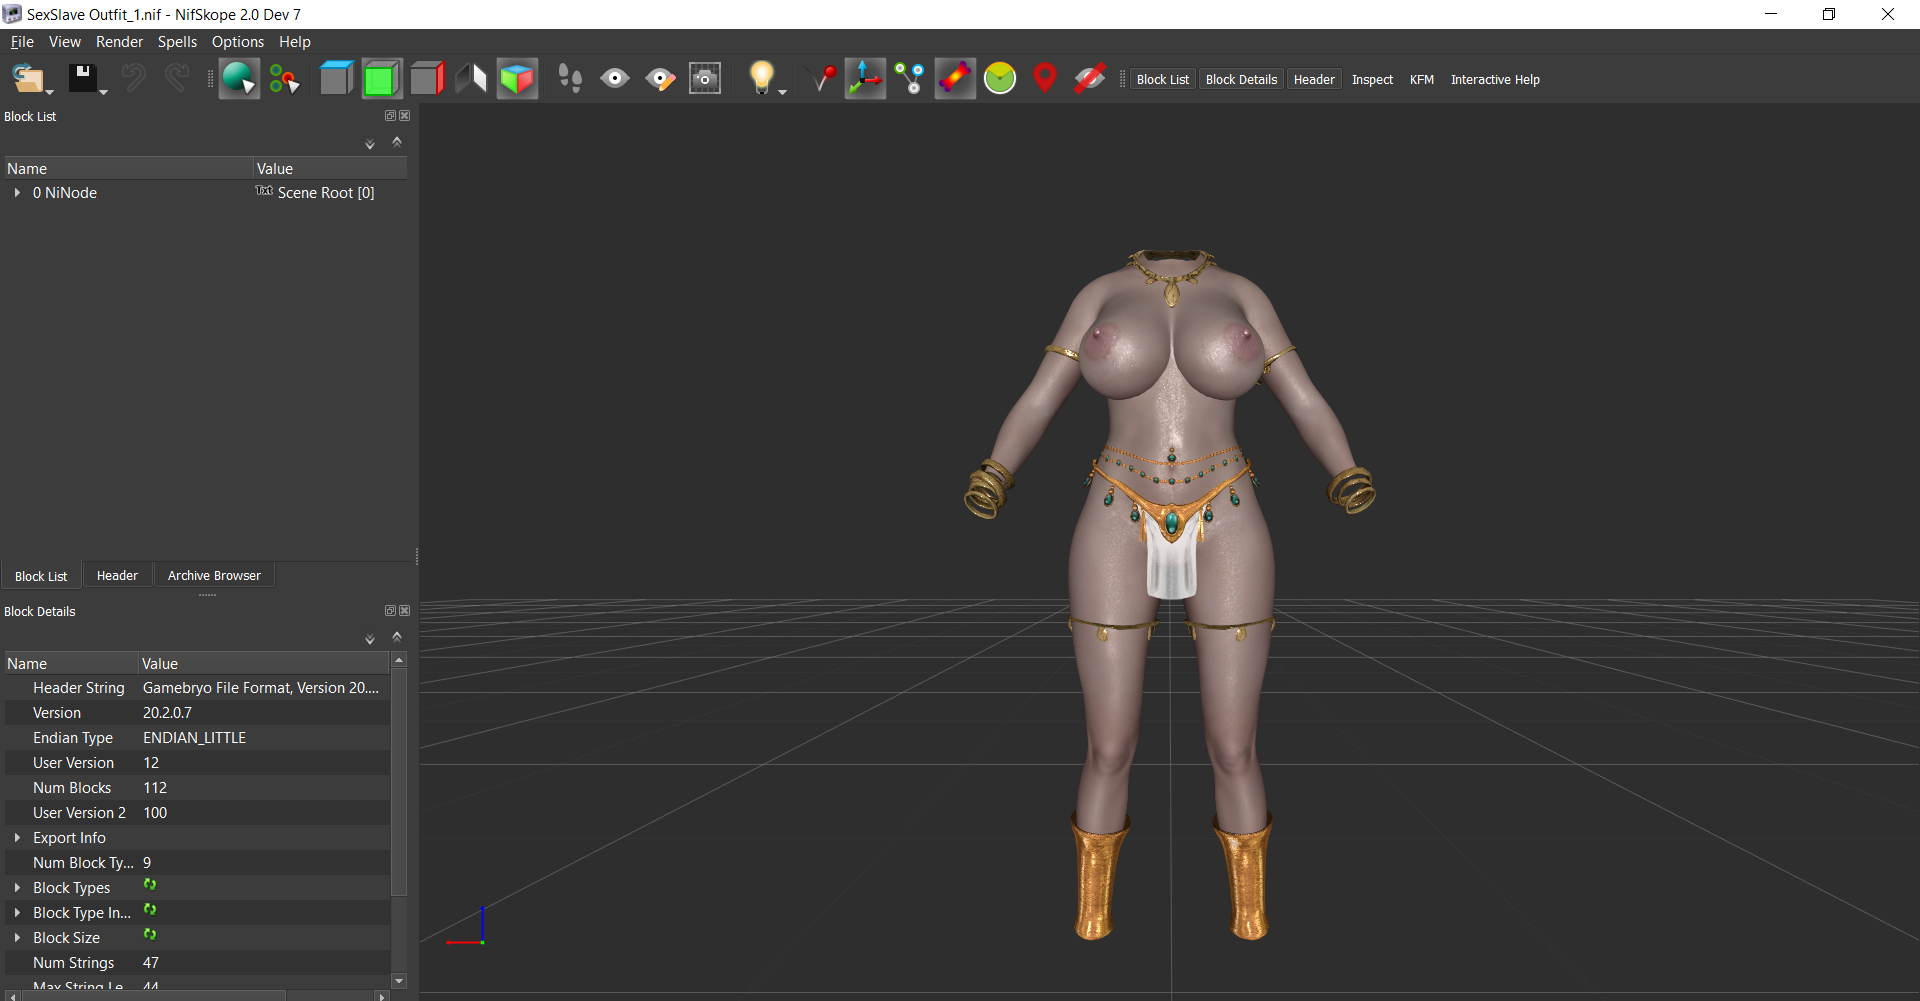This screenshot has height=1001, width=1920.
Task: Switch to top view blue cube
Action: click(336, 79)
